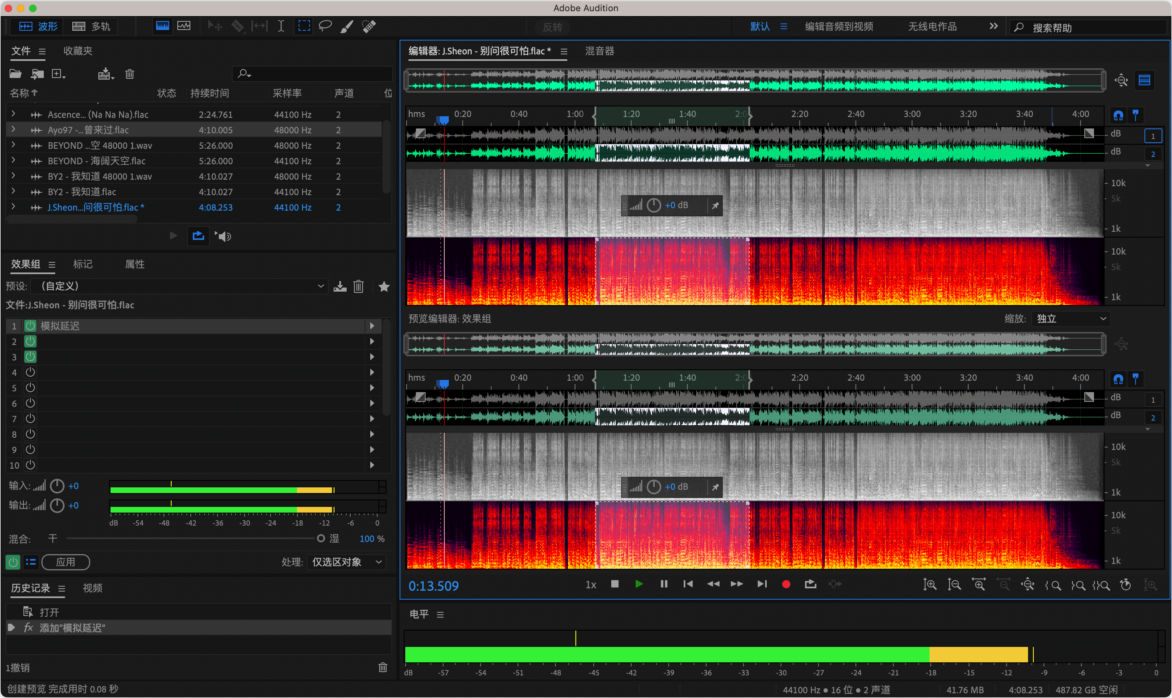Toggle auto-play in Files panel
The height and width of the screenshot is (698, 1172).
point(223,236)
